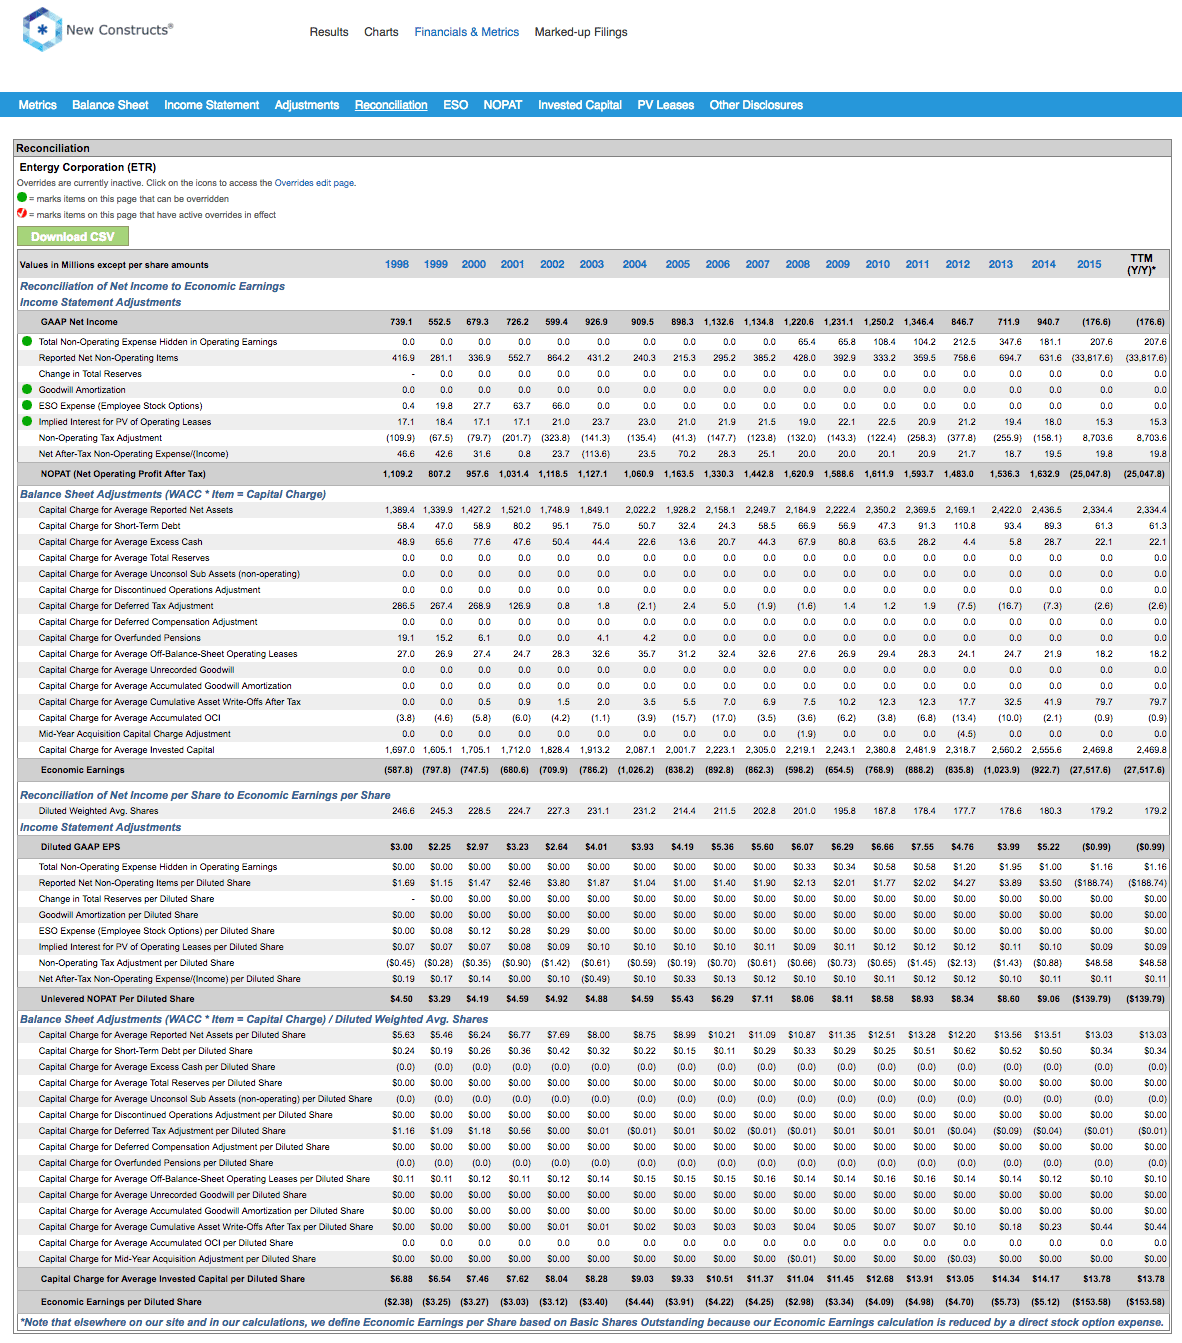Open the 2014 year link

[x=1044, y=265]
